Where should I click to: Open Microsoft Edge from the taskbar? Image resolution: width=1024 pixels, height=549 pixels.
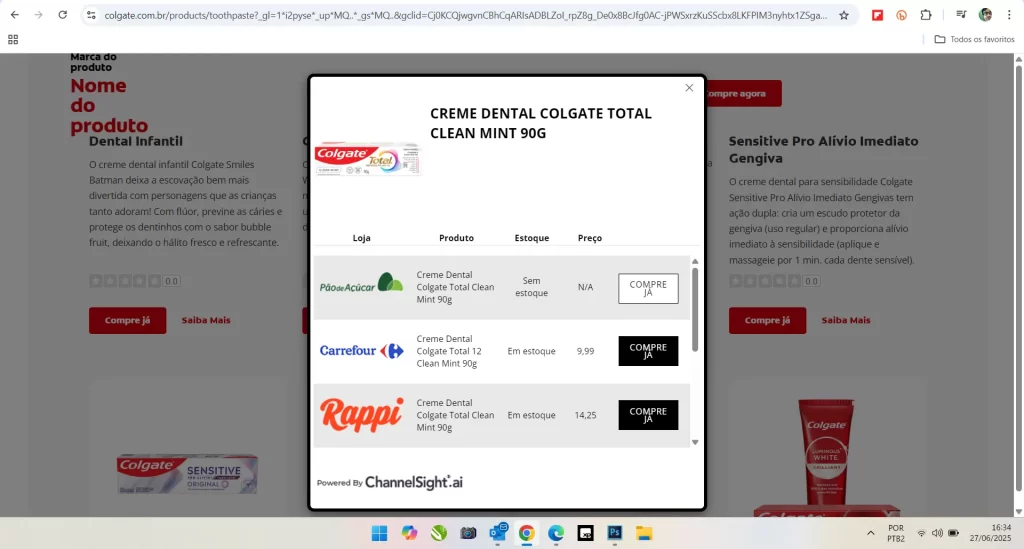pyautogui.click(x=556, y=533)
